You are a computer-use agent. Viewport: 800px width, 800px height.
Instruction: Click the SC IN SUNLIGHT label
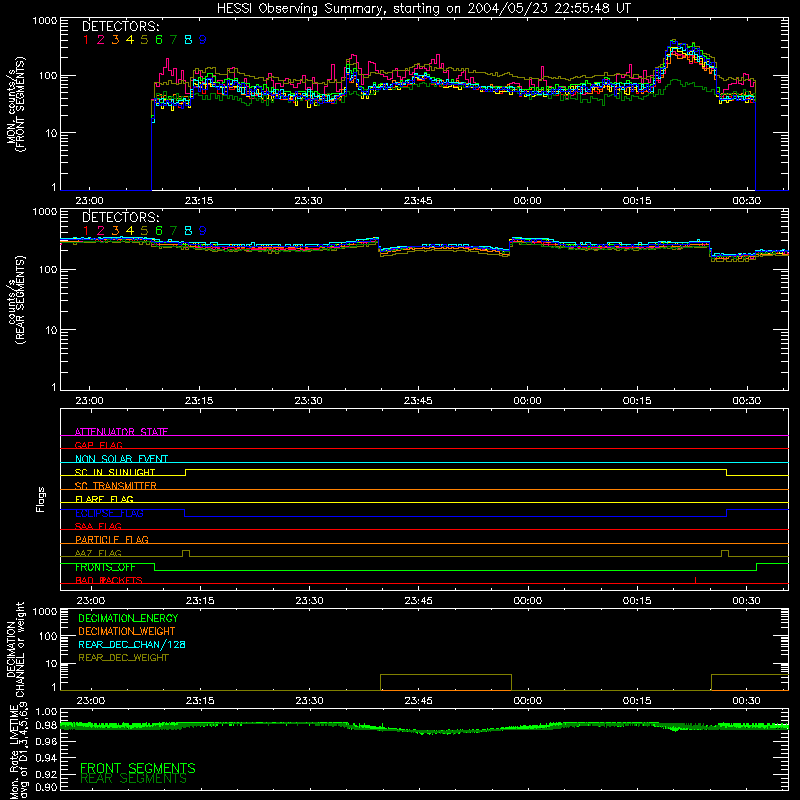(x=115, y=472)
